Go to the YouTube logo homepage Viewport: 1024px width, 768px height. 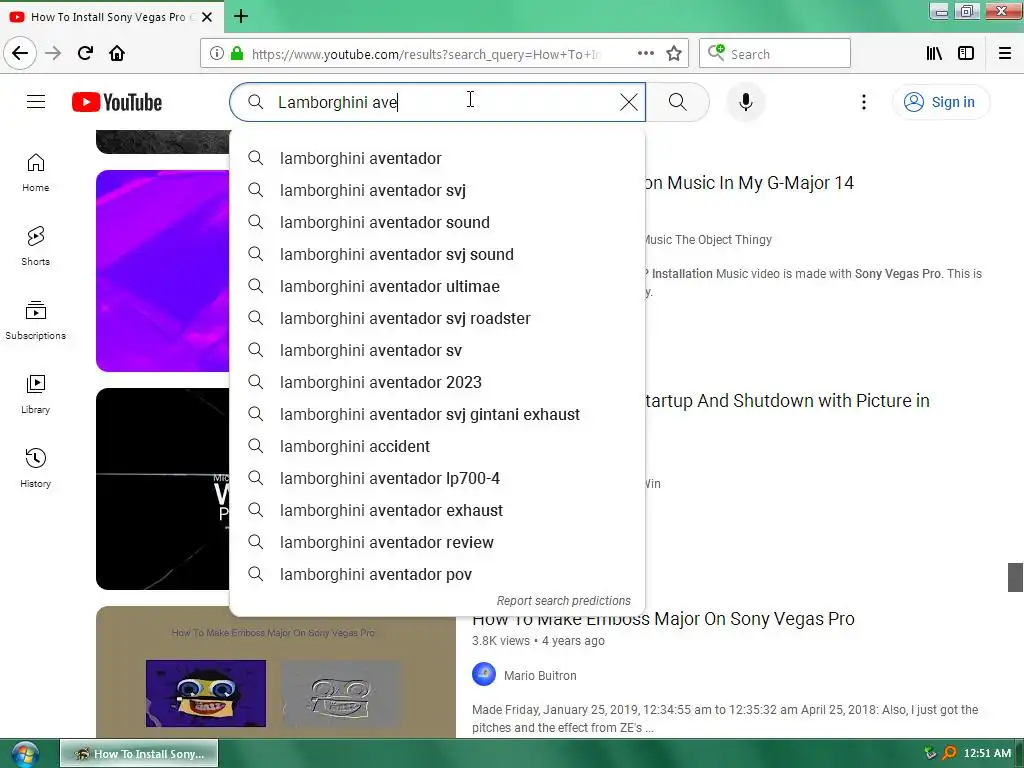(117, 102)
